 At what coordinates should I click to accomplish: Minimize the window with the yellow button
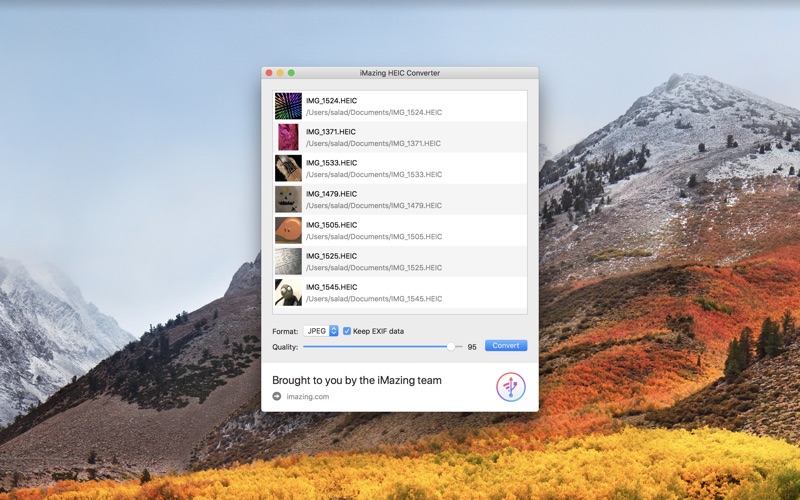tap(280, 73)
